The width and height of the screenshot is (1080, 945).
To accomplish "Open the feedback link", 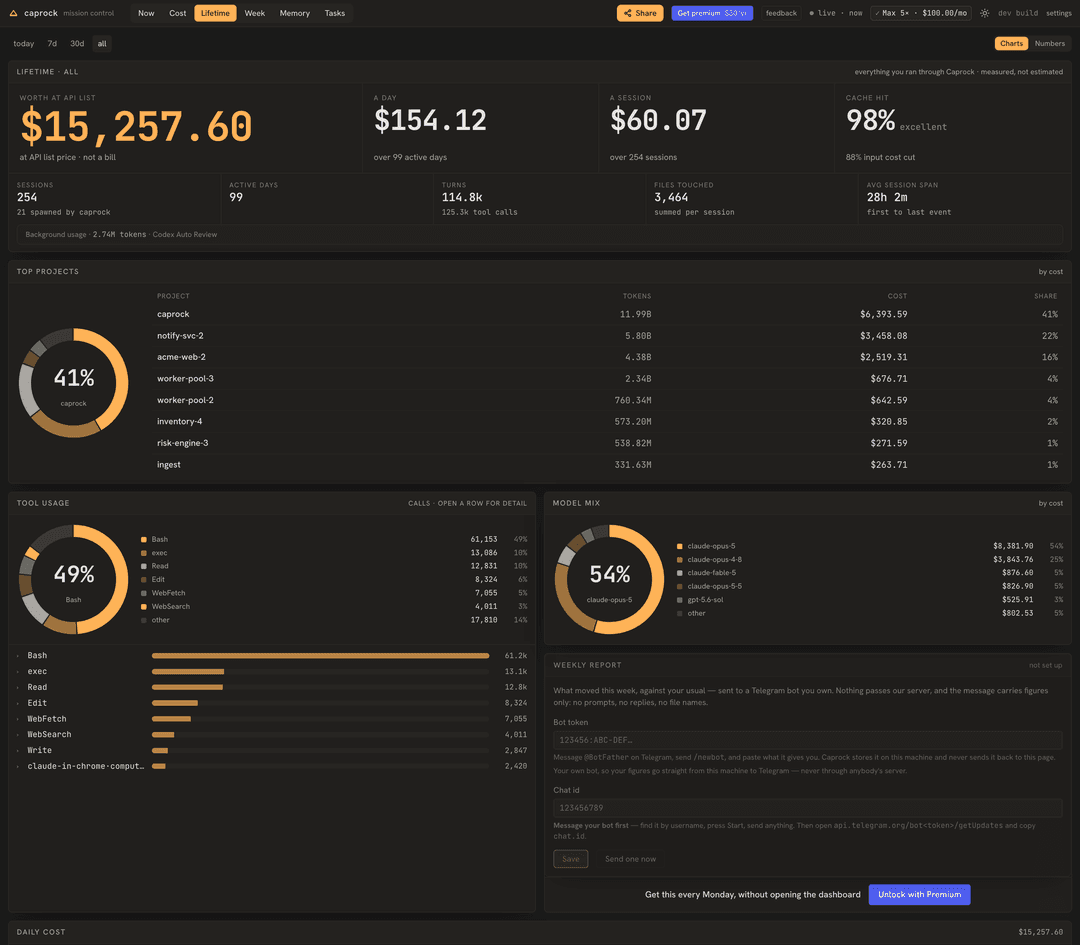I will 781,13.
